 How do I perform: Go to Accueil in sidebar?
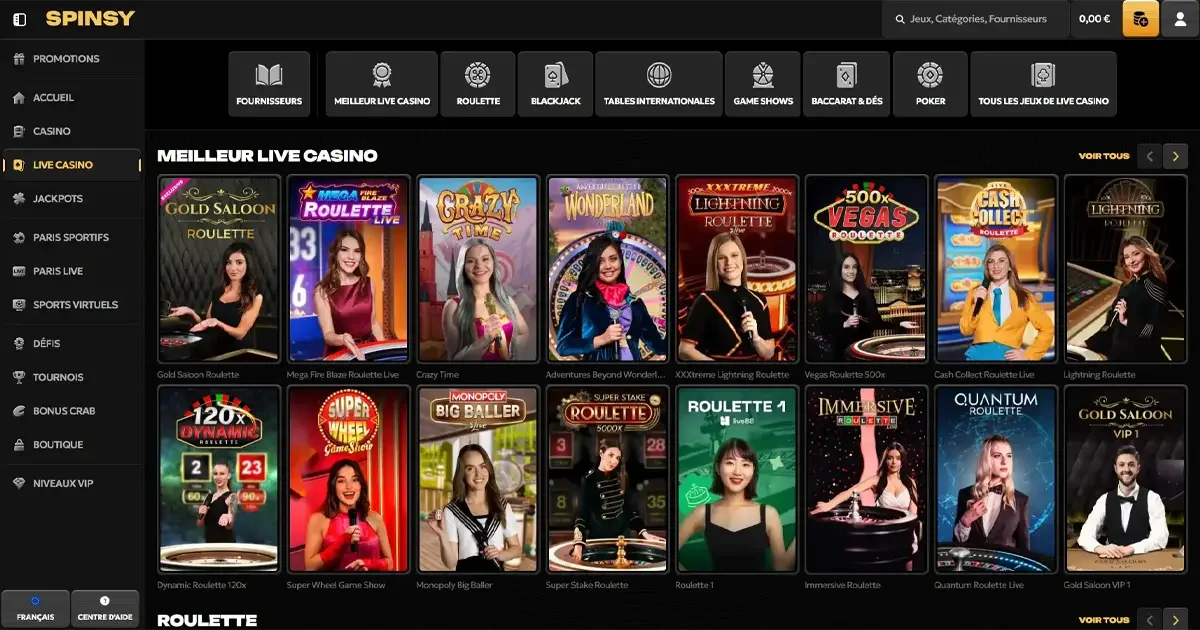click(72, 98)
